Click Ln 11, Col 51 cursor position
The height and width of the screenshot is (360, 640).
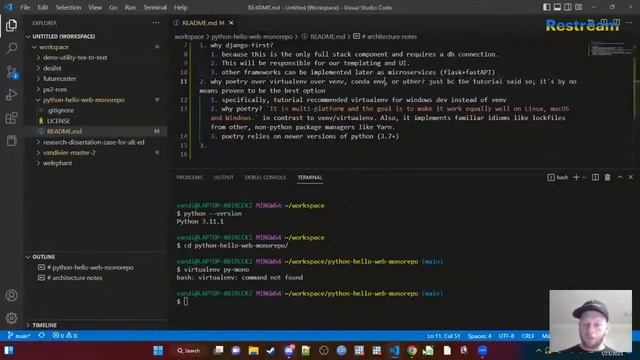[443, 336]
